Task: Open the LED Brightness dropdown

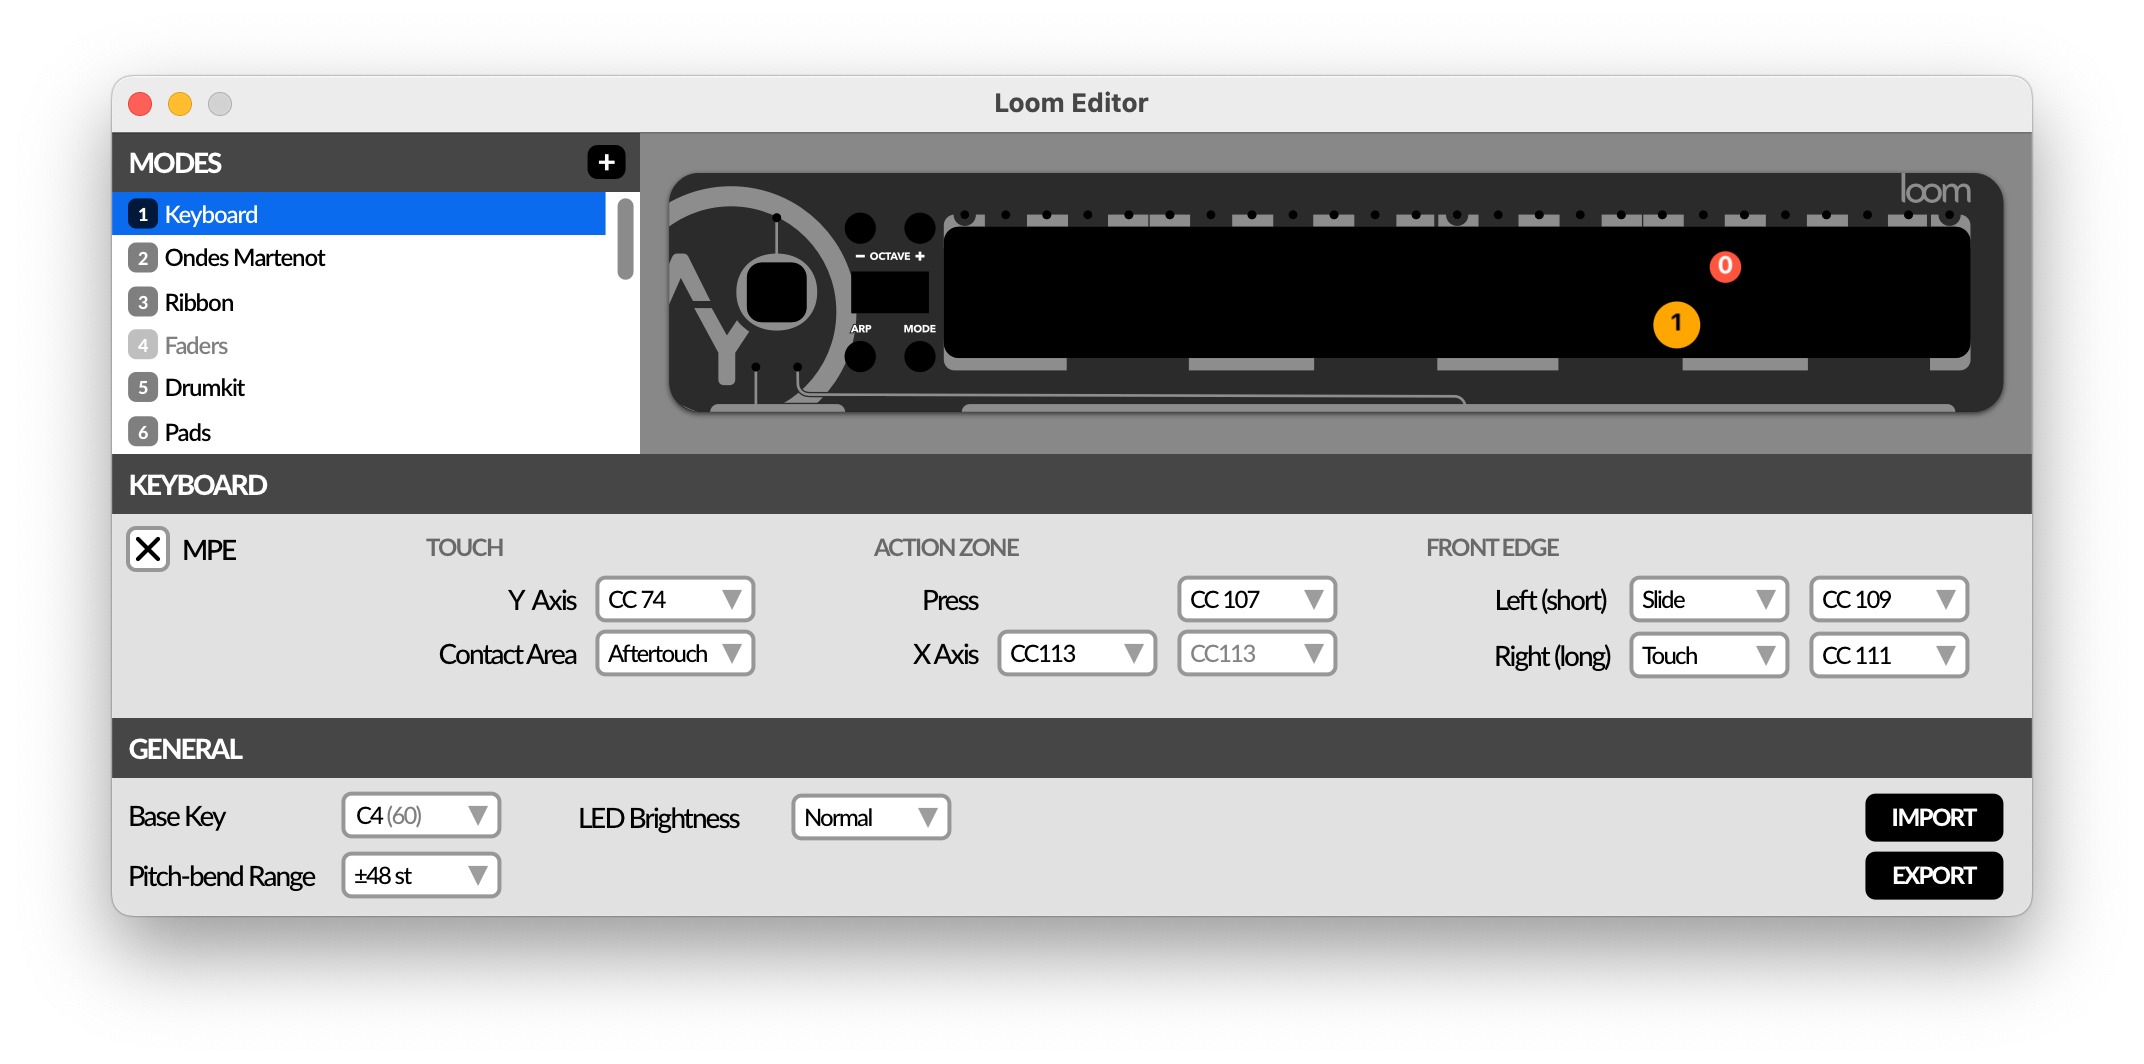Action: (869, 817)
